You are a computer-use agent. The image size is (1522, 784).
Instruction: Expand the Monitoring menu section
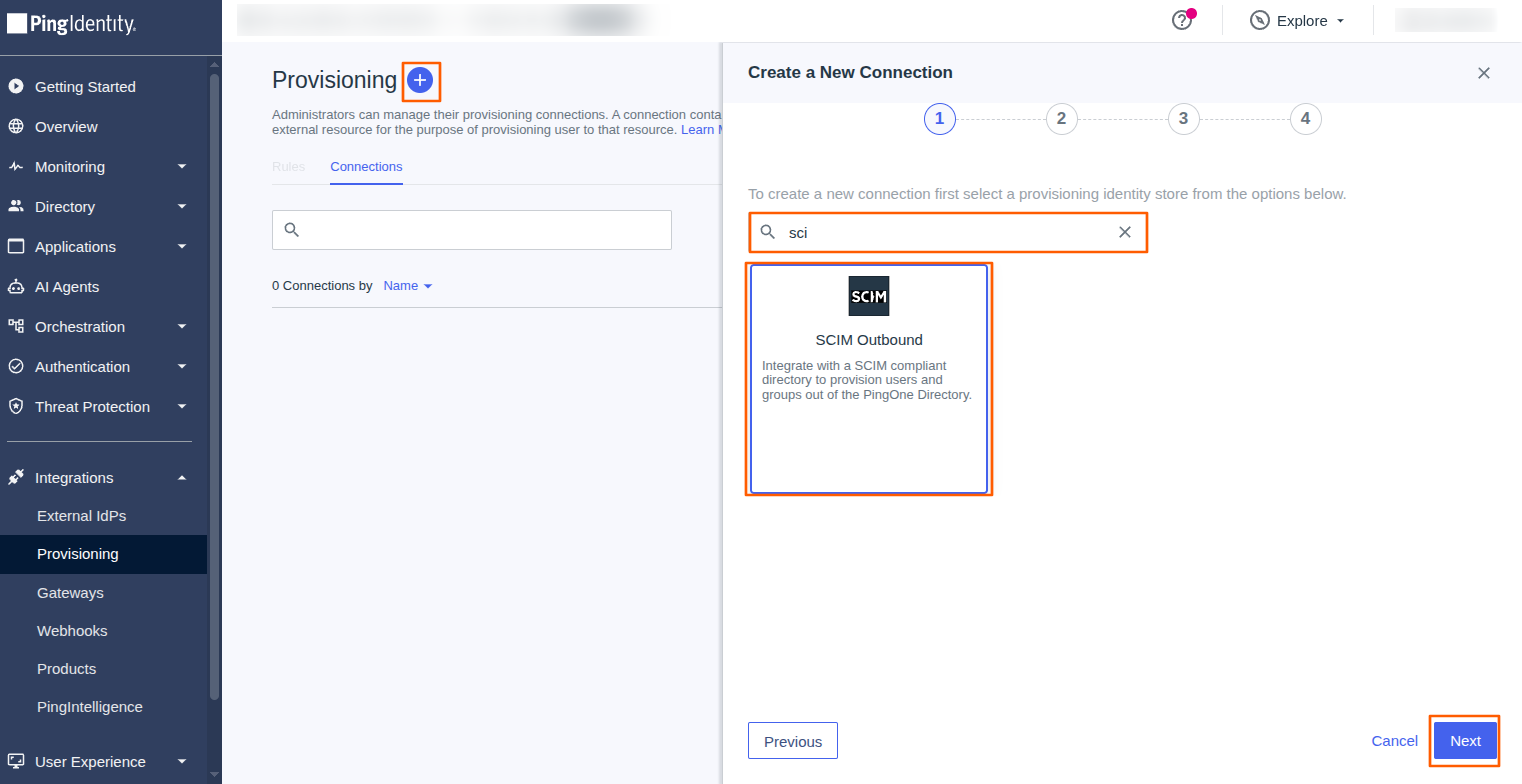coord(98,167)
